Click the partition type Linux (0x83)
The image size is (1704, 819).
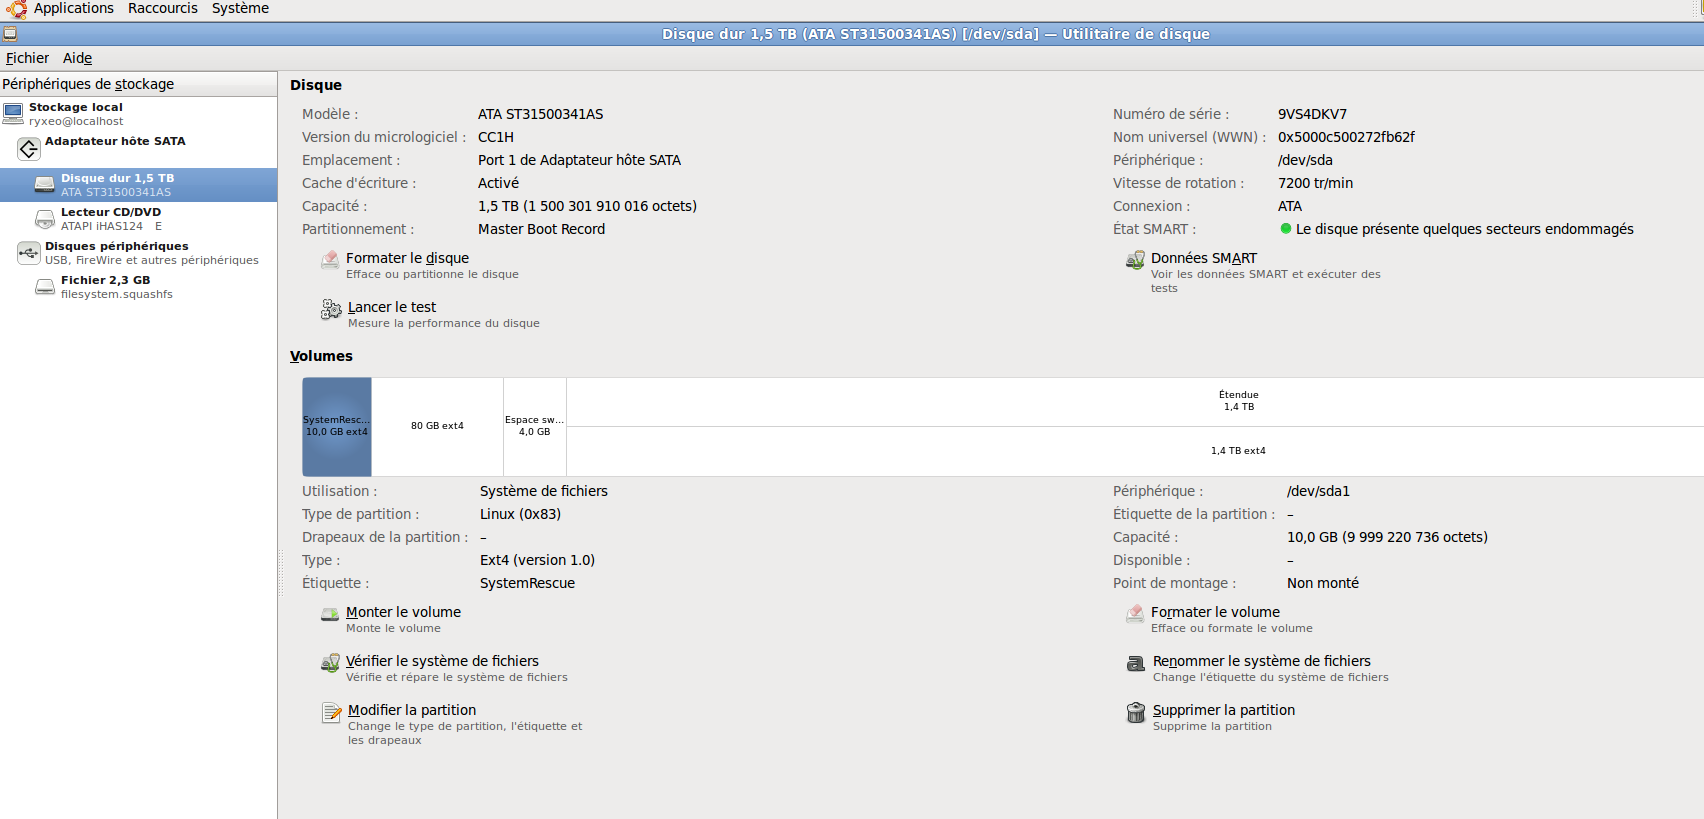tap(520, 514)
